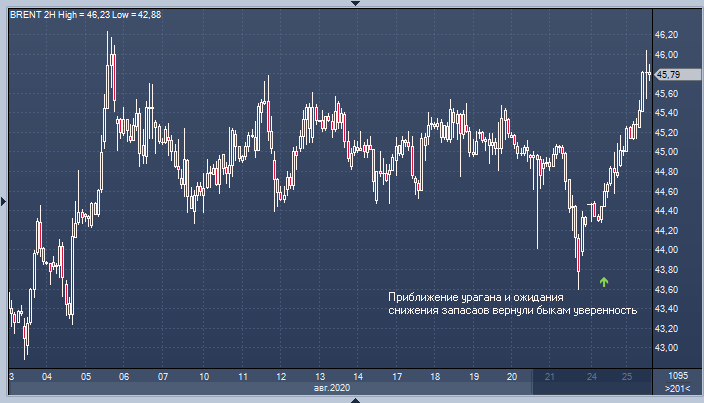Select the current price label 45,79
Viewport: 704px width, 403px height.
[x=668, y=74]
